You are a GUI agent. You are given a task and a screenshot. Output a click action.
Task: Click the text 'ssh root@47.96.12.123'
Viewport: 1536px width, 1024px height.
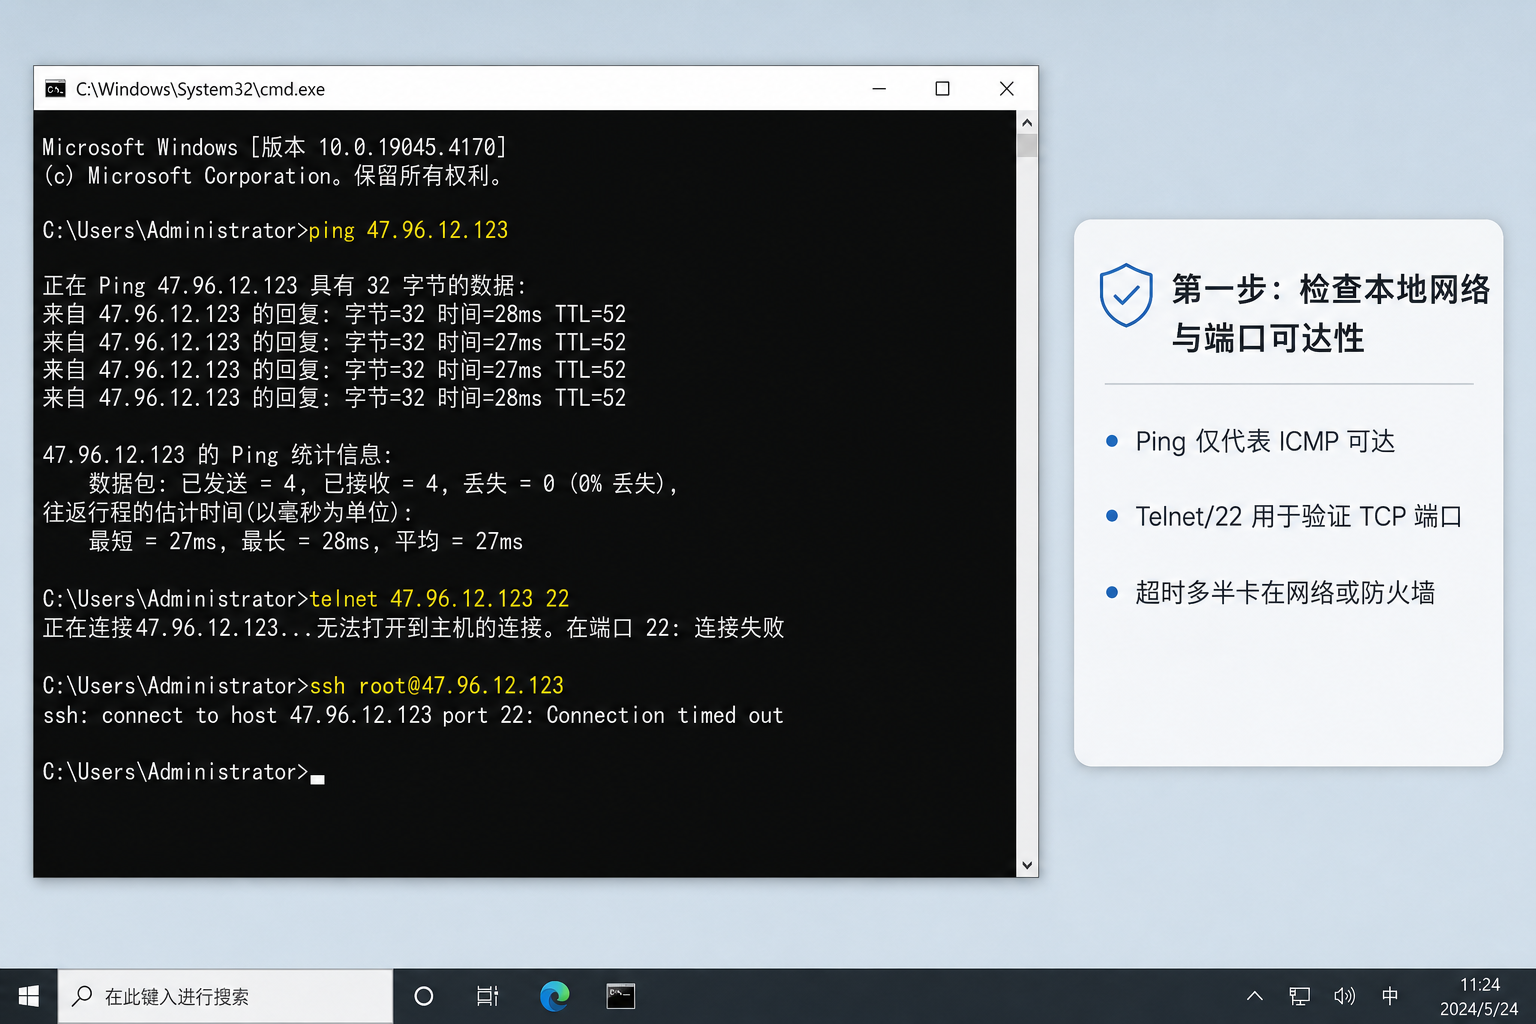(x=437, y=686)
